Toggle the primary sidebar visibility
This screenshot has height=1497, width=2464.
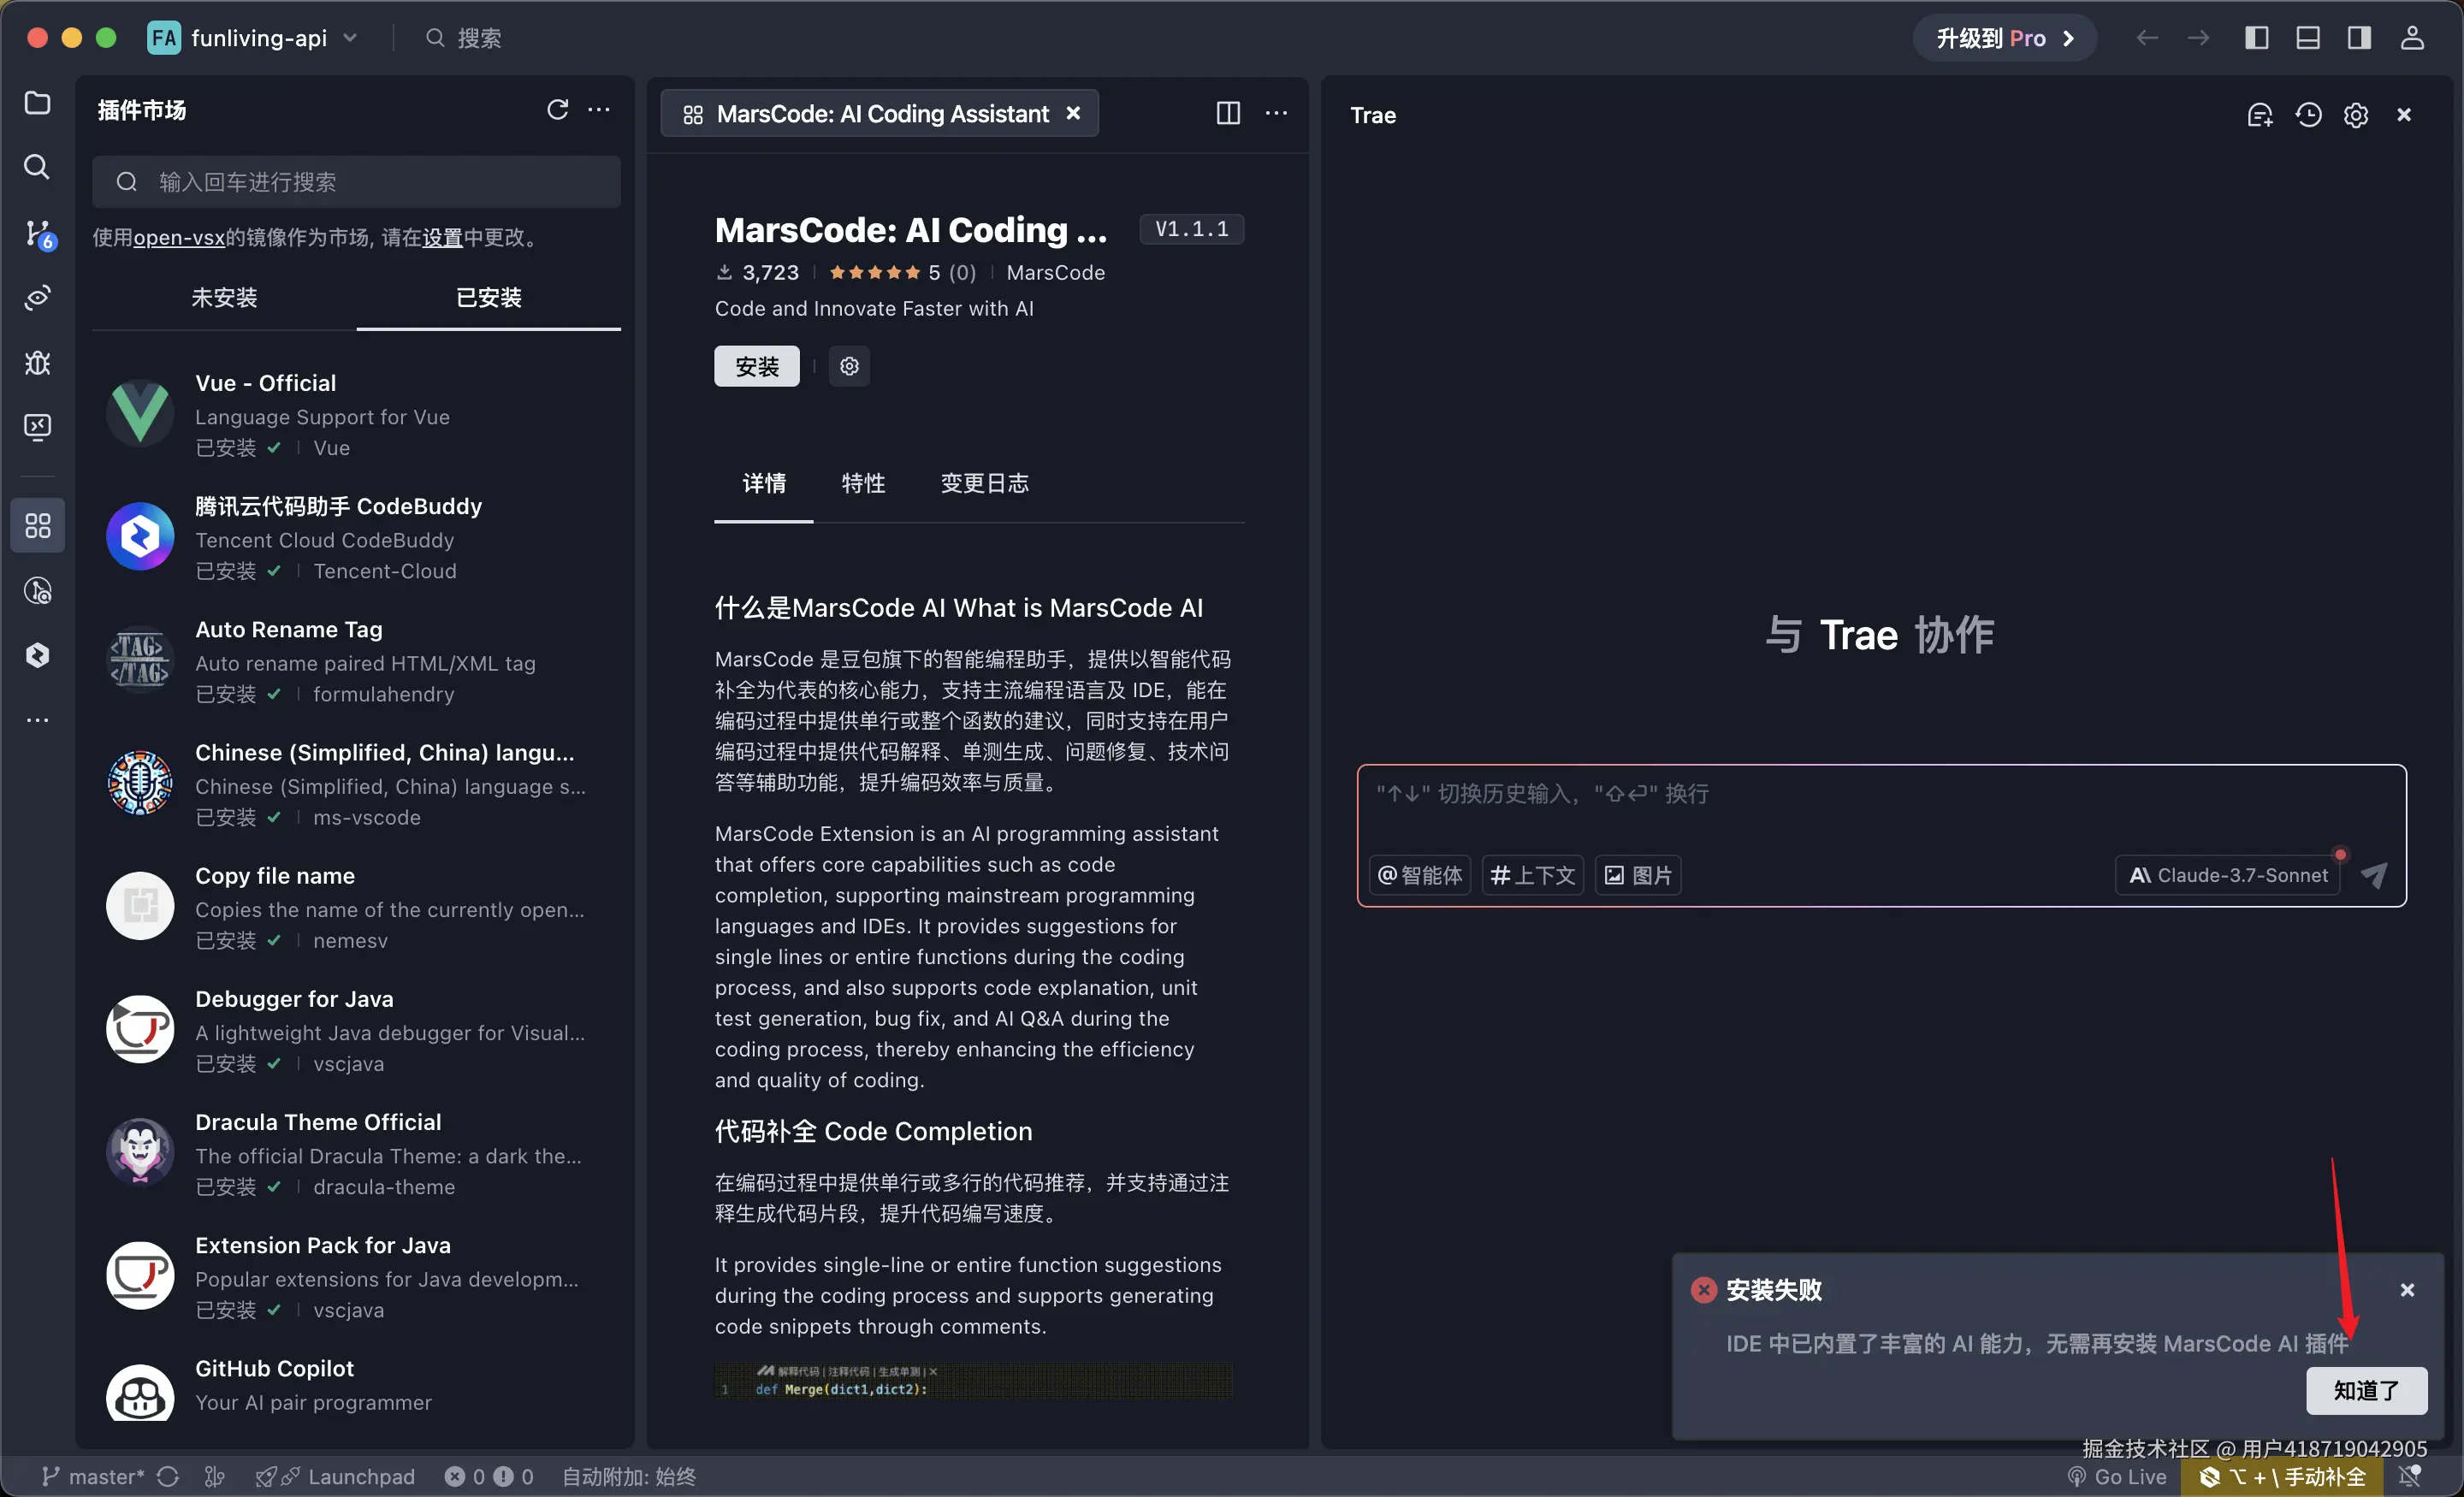(x=2256, y=37)
